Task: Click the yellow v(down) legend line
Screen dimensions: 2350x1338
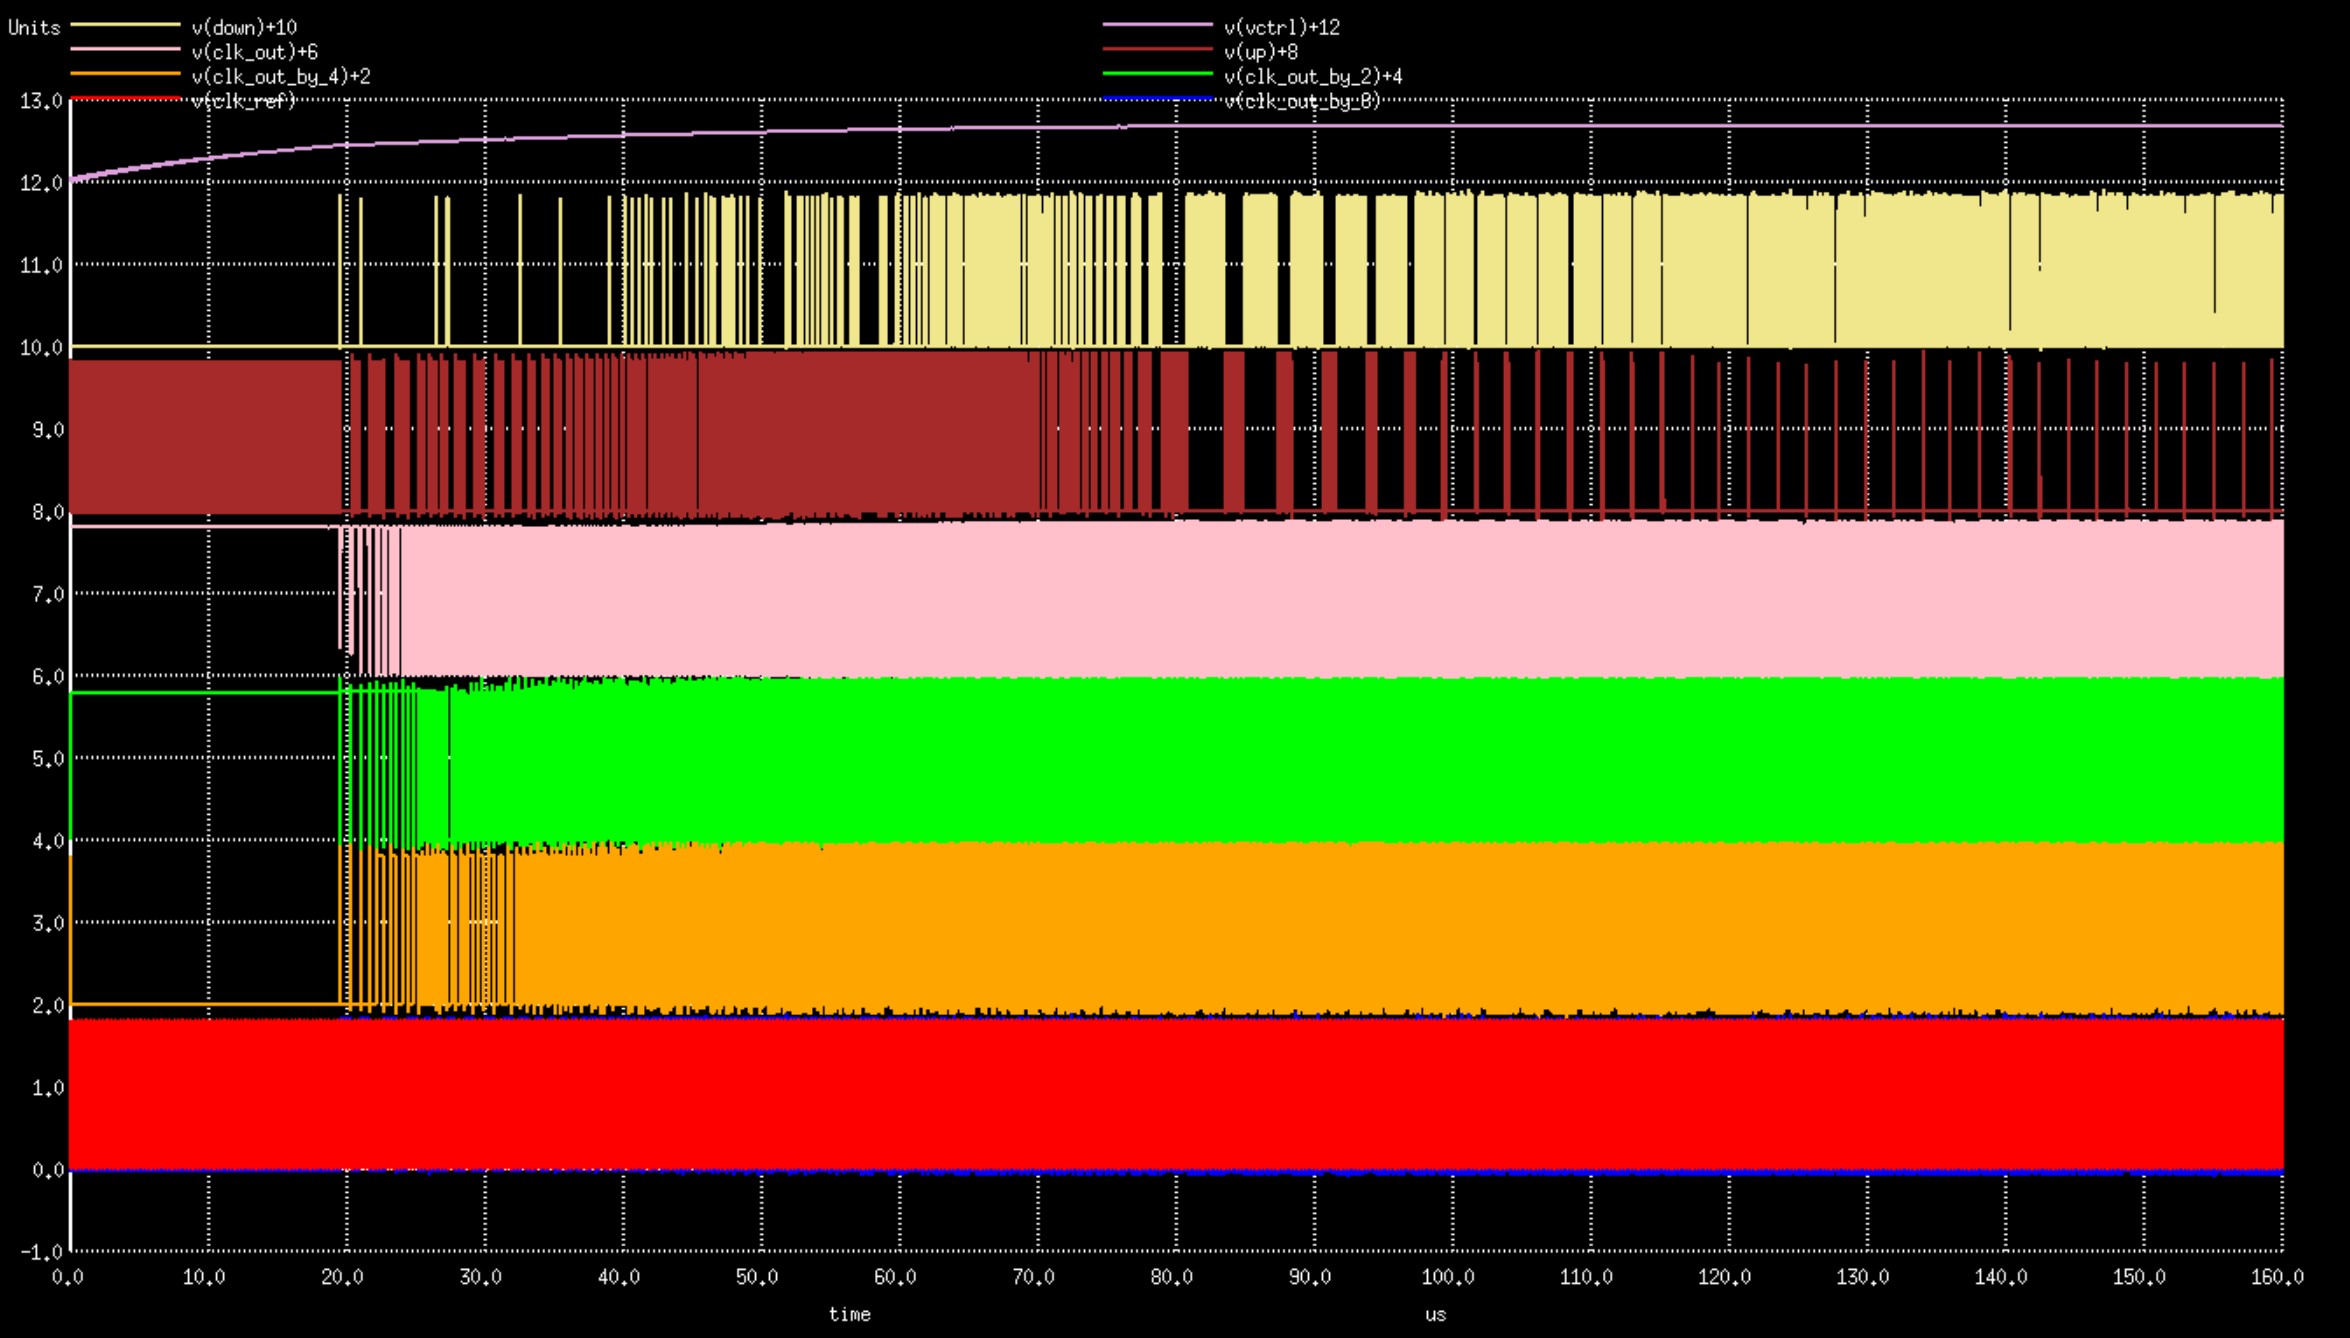Action: coord(125,24)
